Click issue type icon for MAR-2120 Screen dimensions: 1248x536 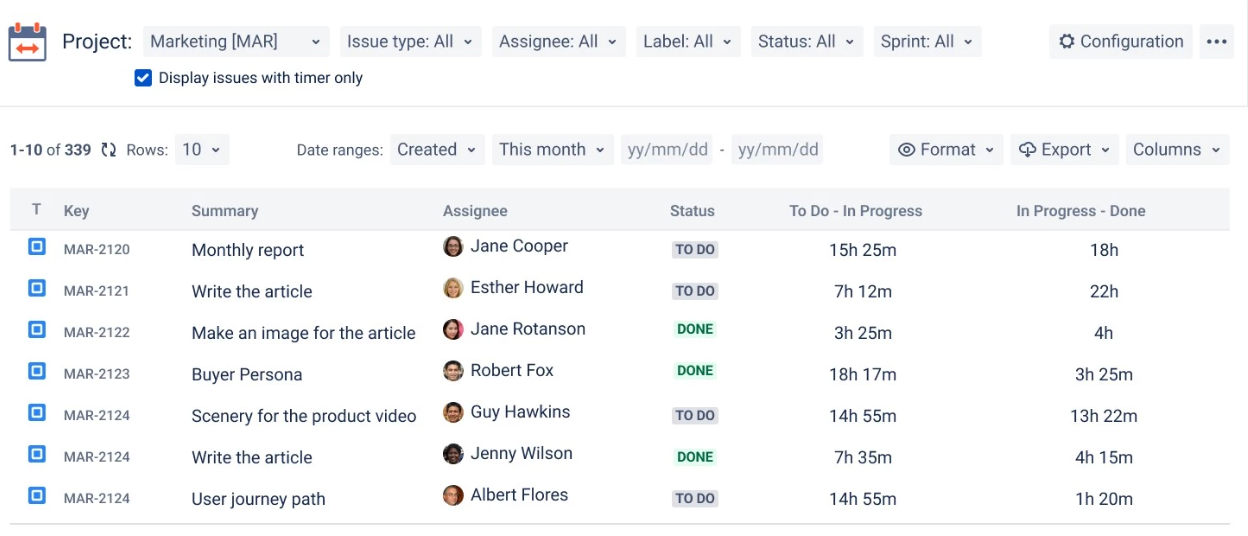(x=37, y=246)
